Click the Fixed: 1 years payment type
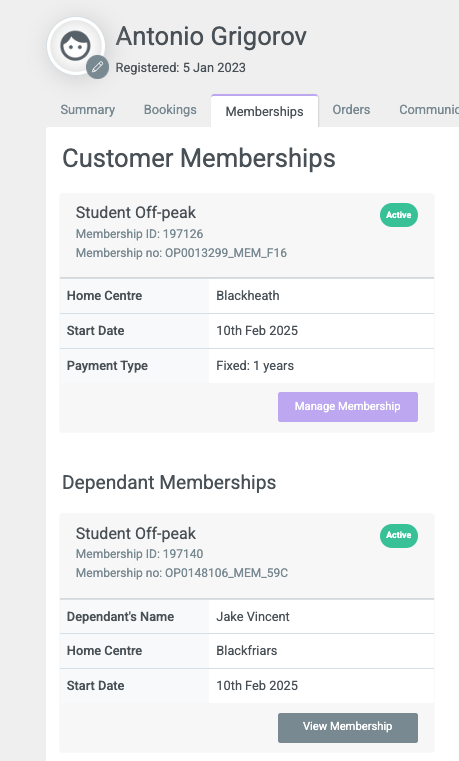459x761 pixels. pos(255,366)
